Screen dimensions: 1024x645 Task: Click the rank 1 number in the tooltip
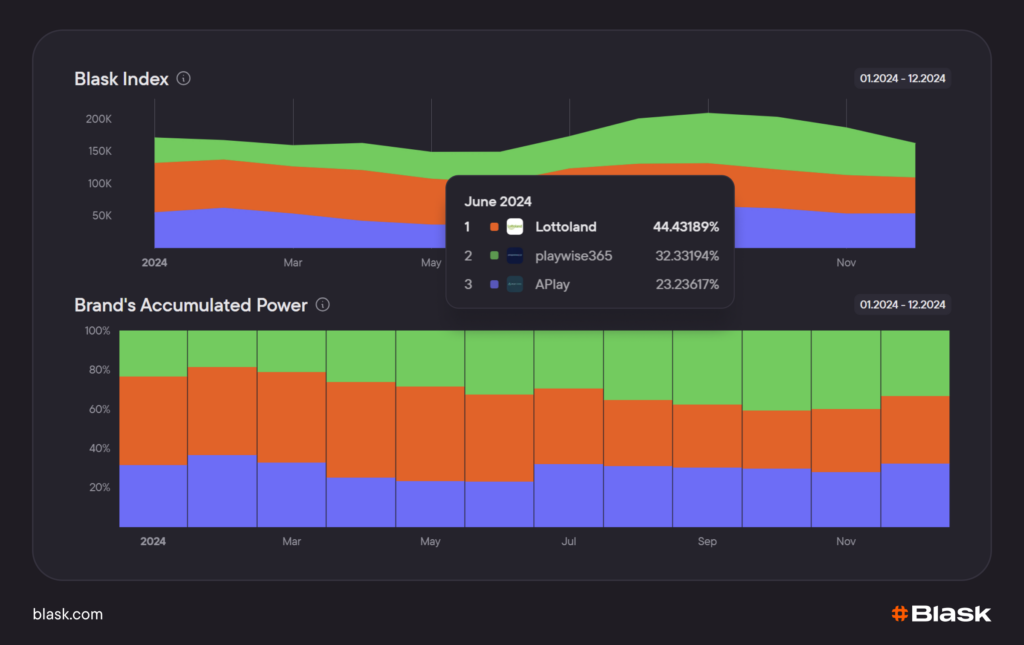coord(467,227)
